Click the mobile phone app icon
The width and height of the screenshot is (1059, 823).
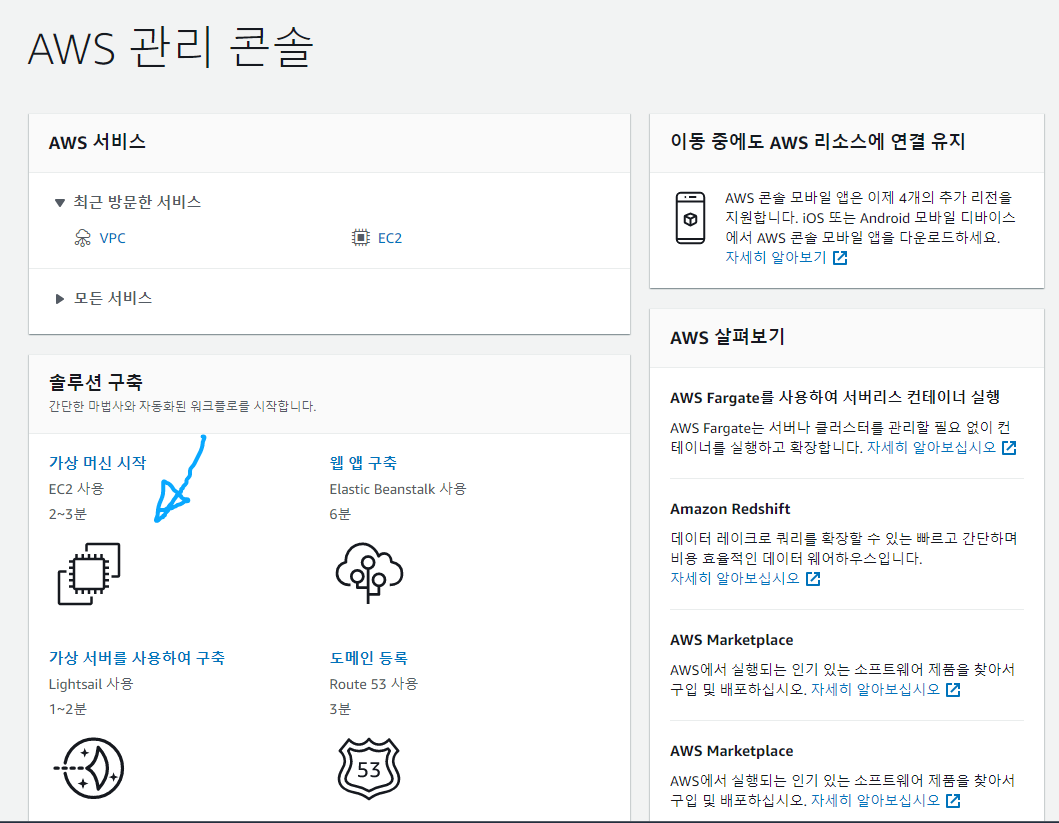tap(690, 218)
